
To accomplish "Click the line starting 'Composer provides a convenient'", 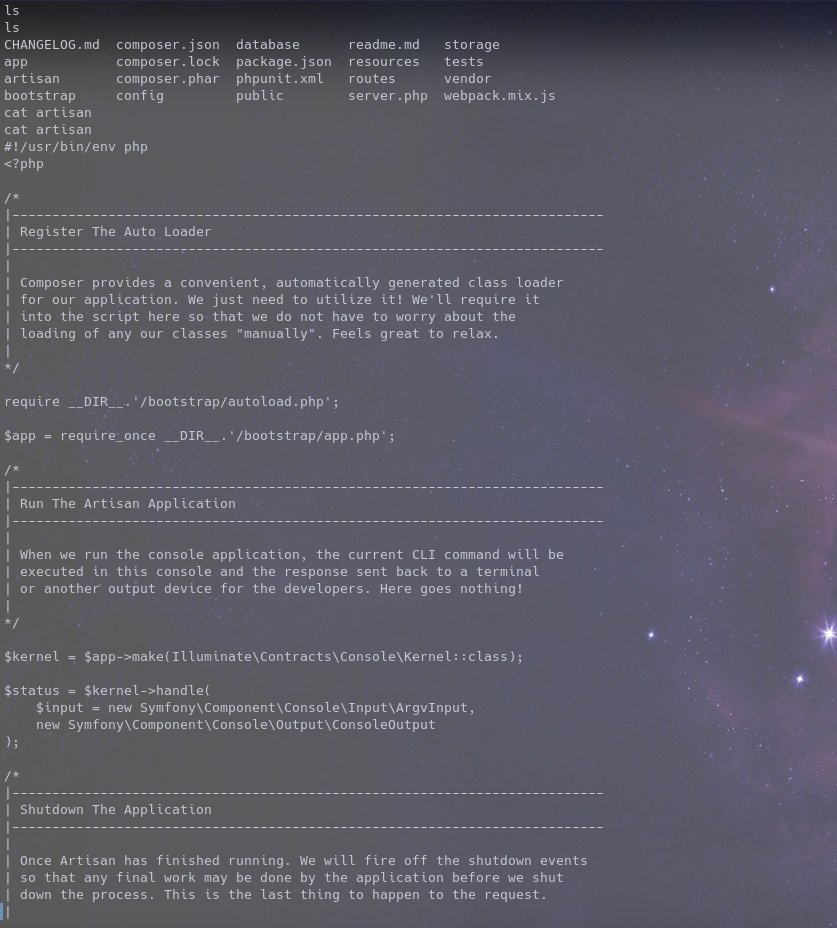I will pyautogui.click(x=291, y=283).
